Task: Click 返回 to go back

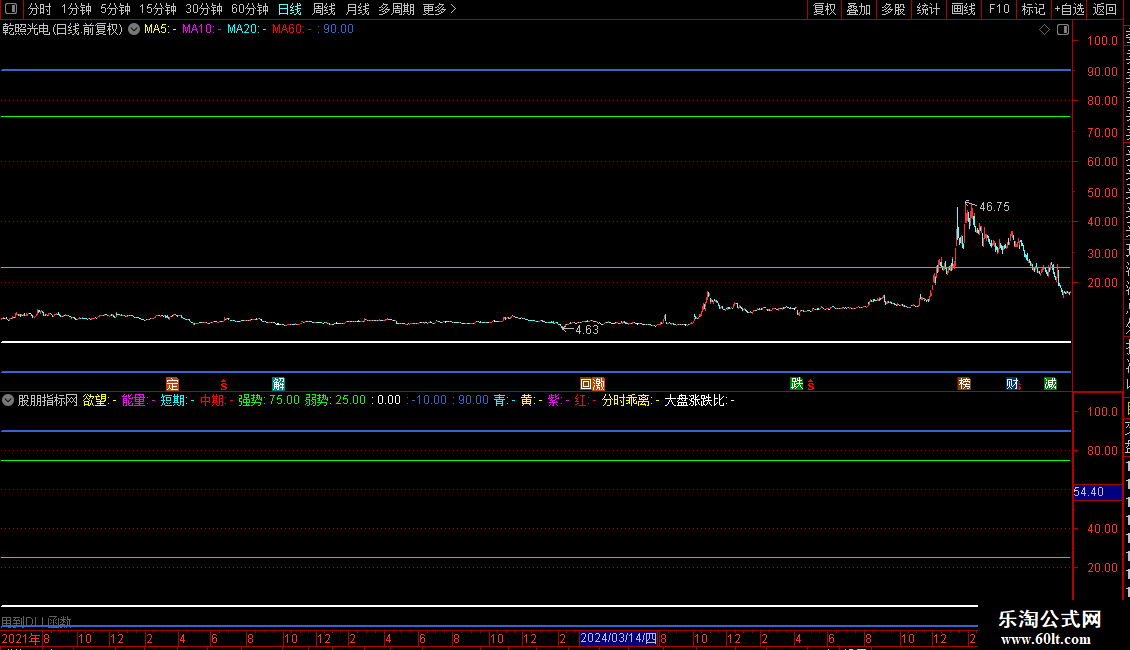Action: [x=1104, y=9]
